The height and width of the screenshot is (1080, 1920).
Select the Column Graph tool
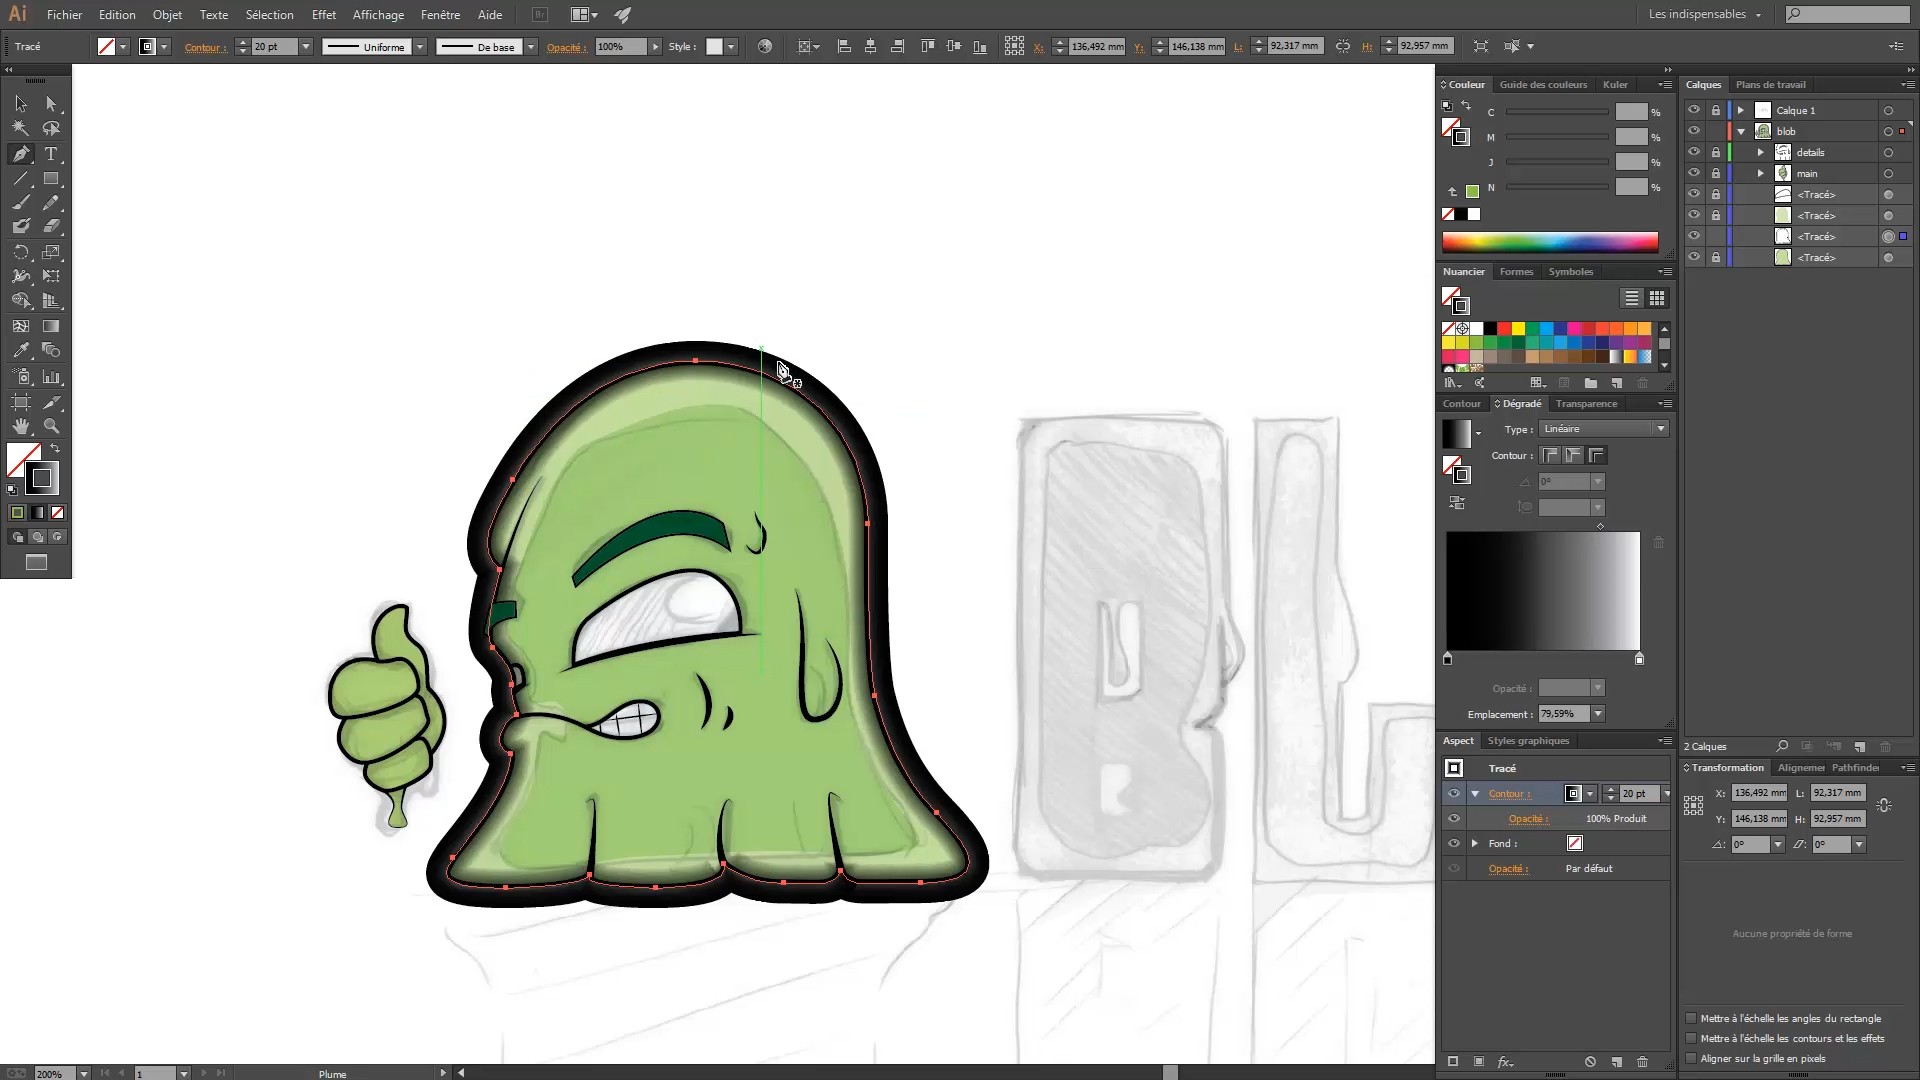(51, 377)
